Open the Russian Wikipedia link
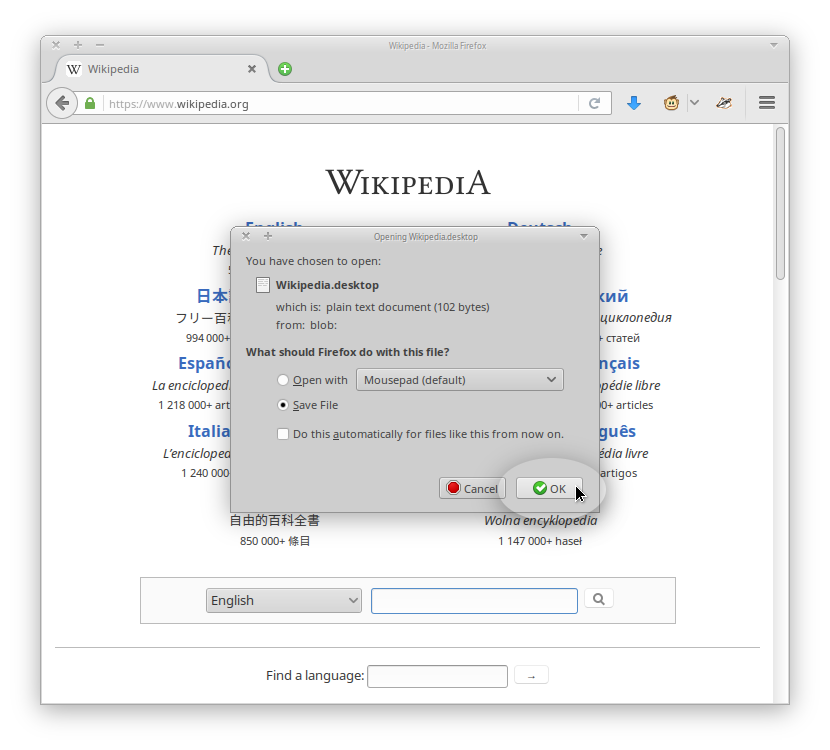Image resolution: width=830 pixels, height=750 pixels. (614, 296)
